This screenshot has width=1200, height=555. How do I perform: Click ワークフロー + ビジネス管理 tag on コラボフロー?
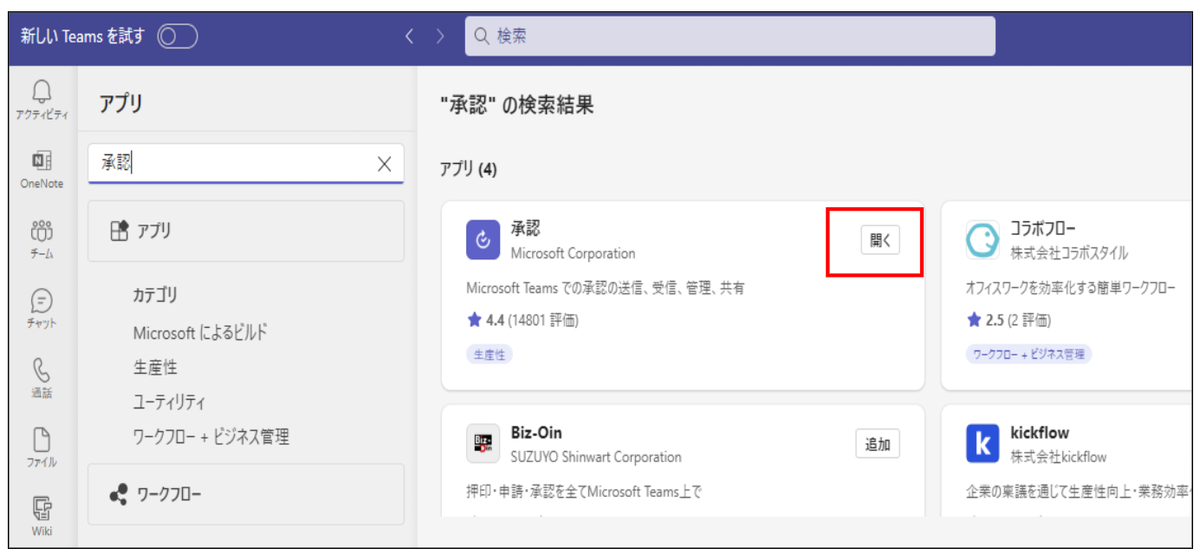pos(1029,354)
